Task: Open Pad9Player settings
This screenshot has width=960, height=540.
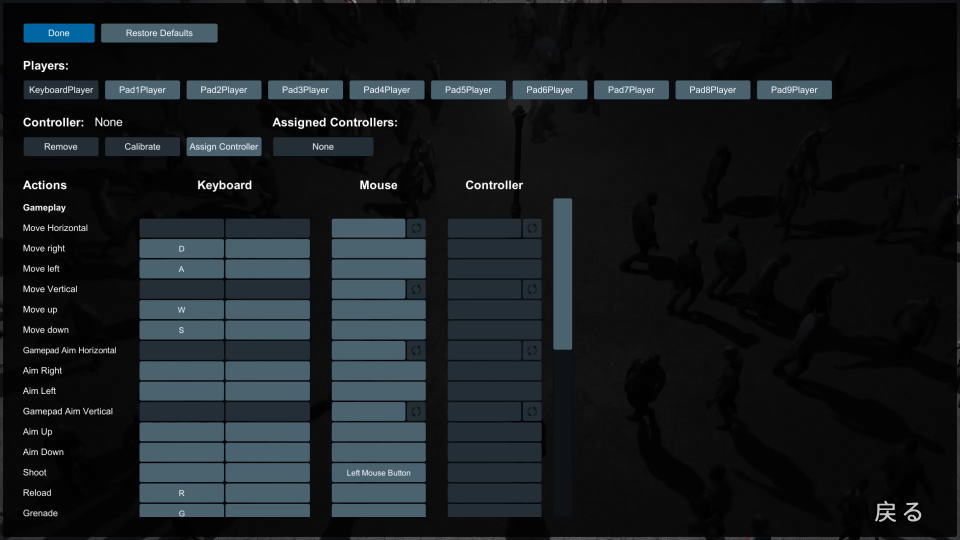Action: click(794, 90)
